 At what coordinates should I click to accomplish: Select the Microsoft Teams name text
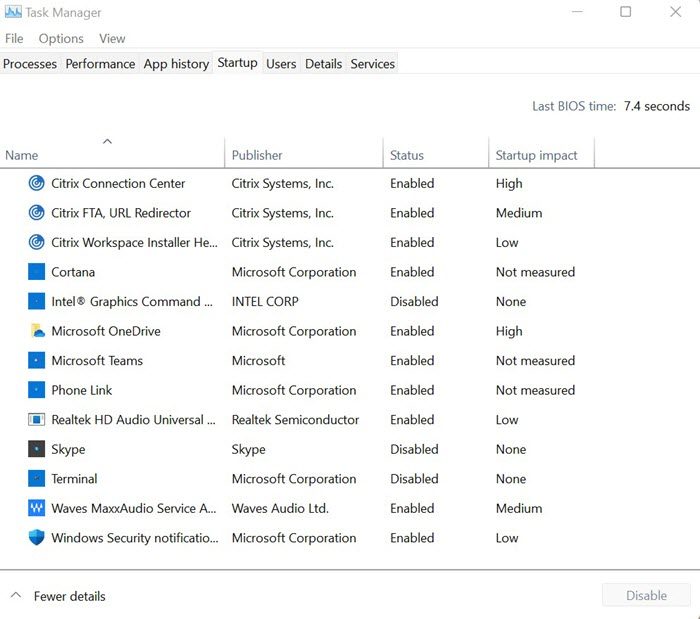pos(97,361)
